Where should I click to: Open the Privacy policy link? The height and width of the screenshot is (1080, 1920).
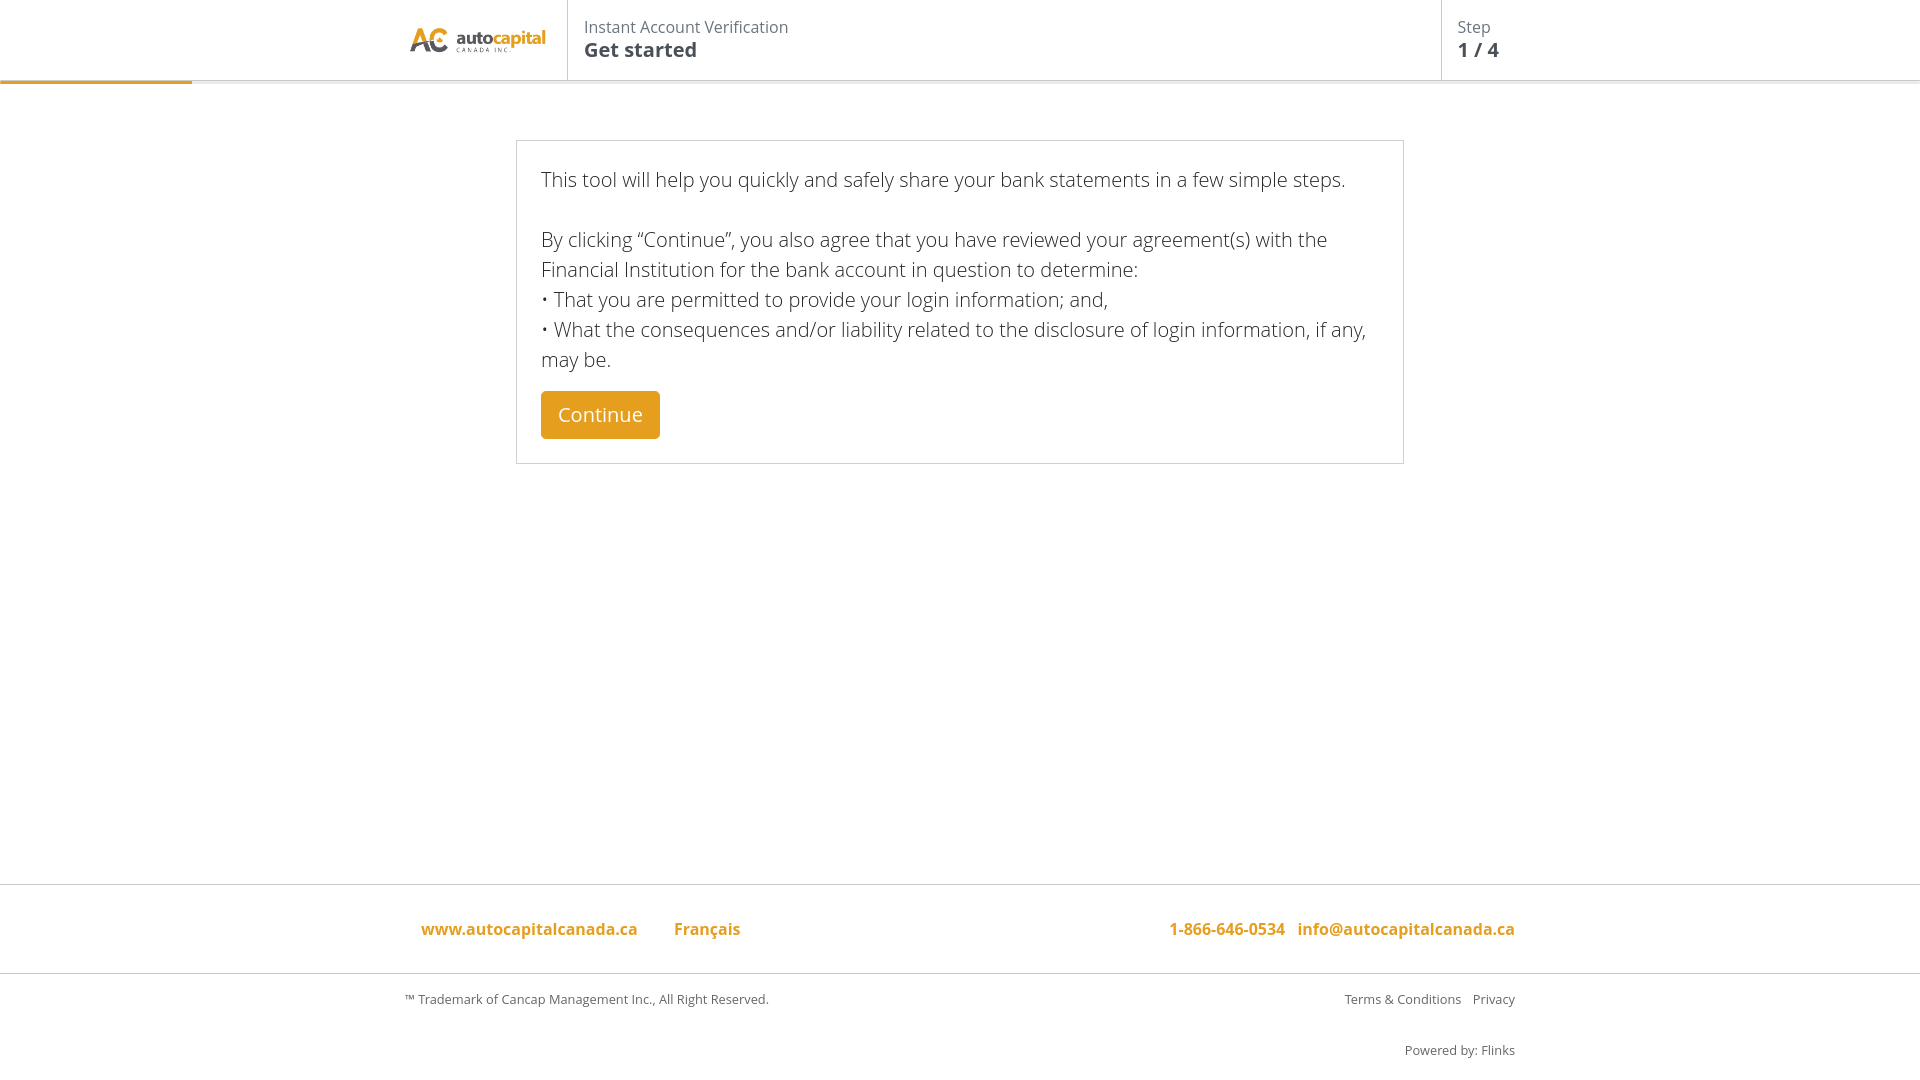pyautogui.click(x=1493, y=999)
